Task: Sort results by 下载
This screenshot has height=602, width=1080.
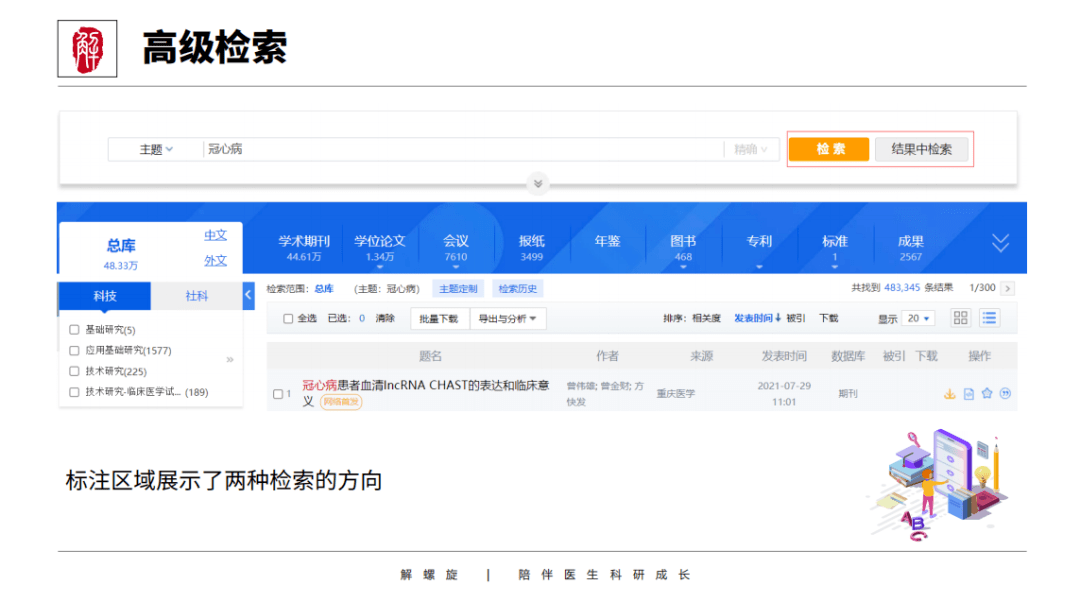Action: click(x=829, y=318)
